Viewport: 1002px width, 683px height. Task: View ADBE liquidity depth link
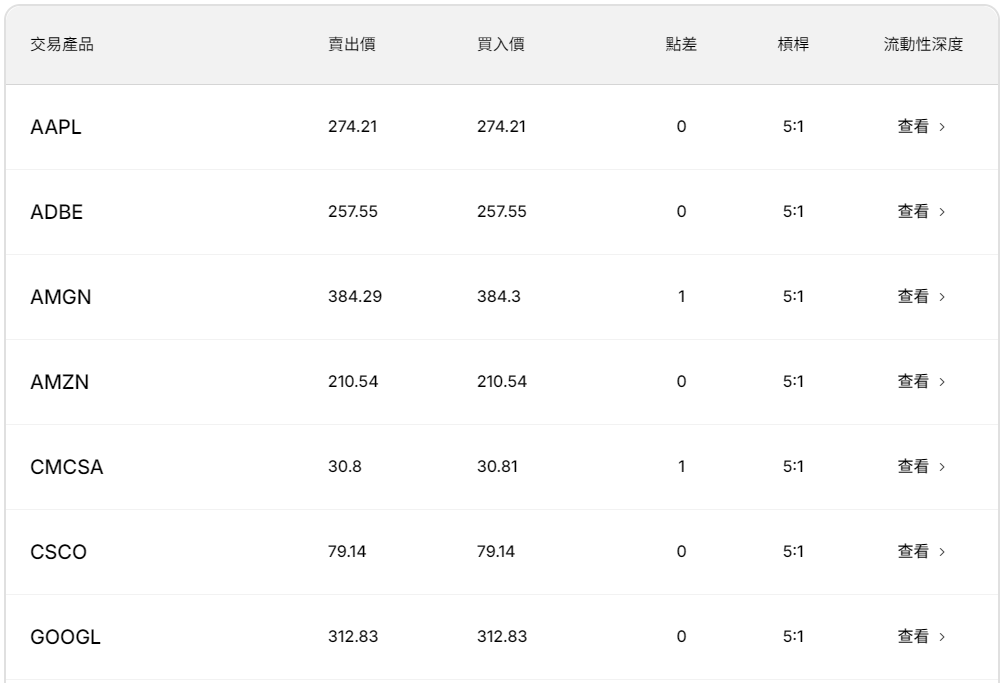coord(920,212)
